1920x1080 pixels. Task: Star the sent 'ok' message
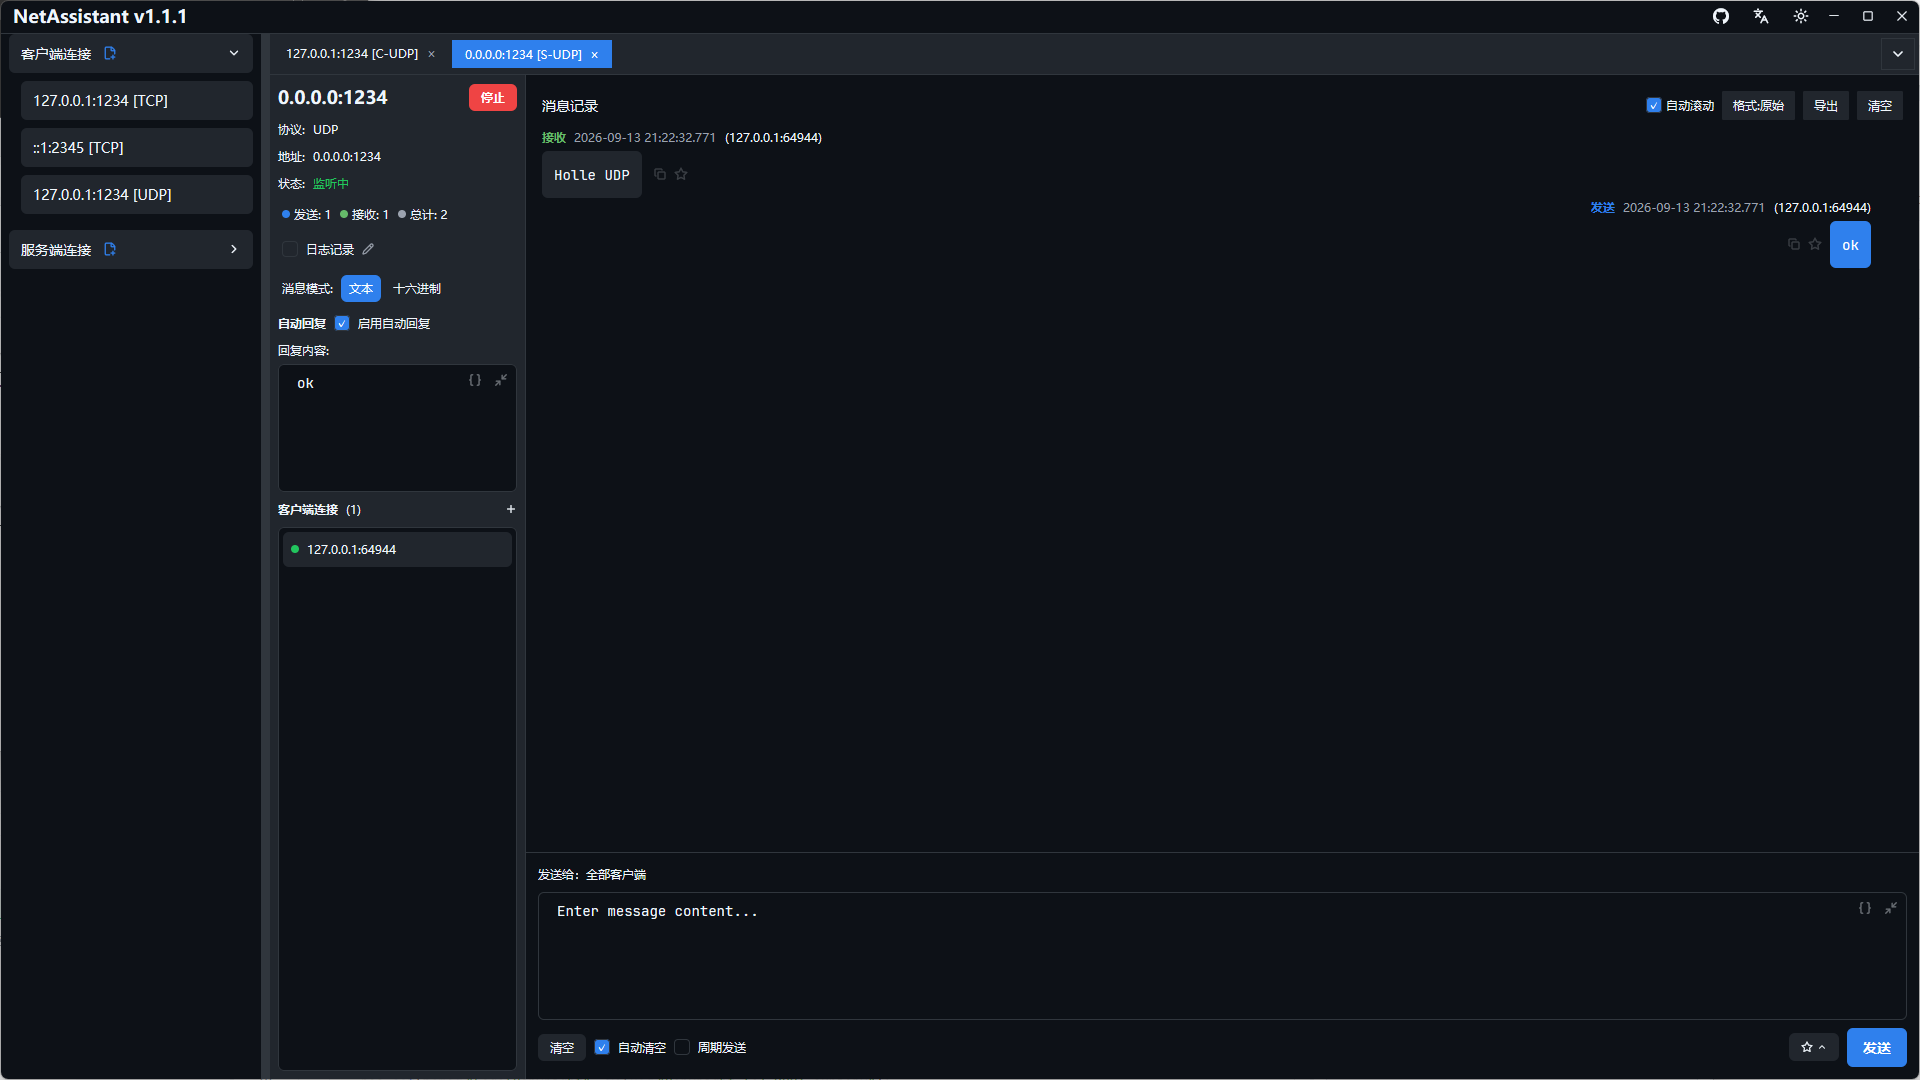[1815, 244]
